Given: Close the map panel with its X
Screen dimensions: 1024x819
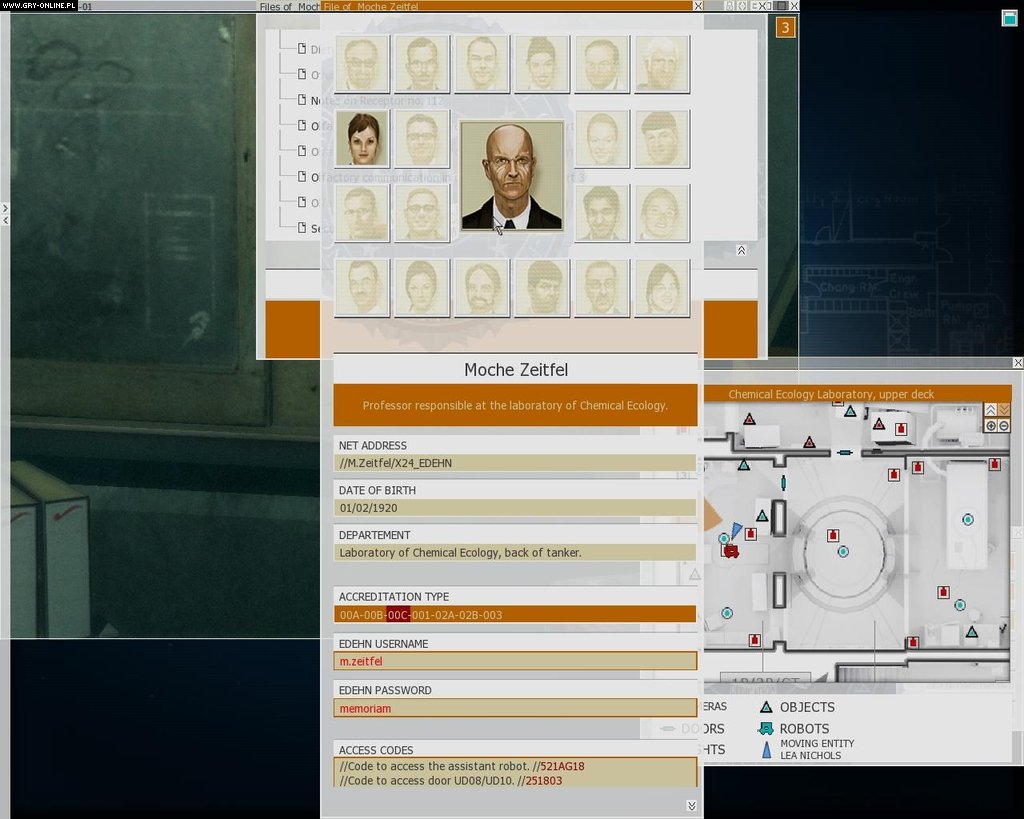Looking at the screenshot, I should [x=1017, y=362].
